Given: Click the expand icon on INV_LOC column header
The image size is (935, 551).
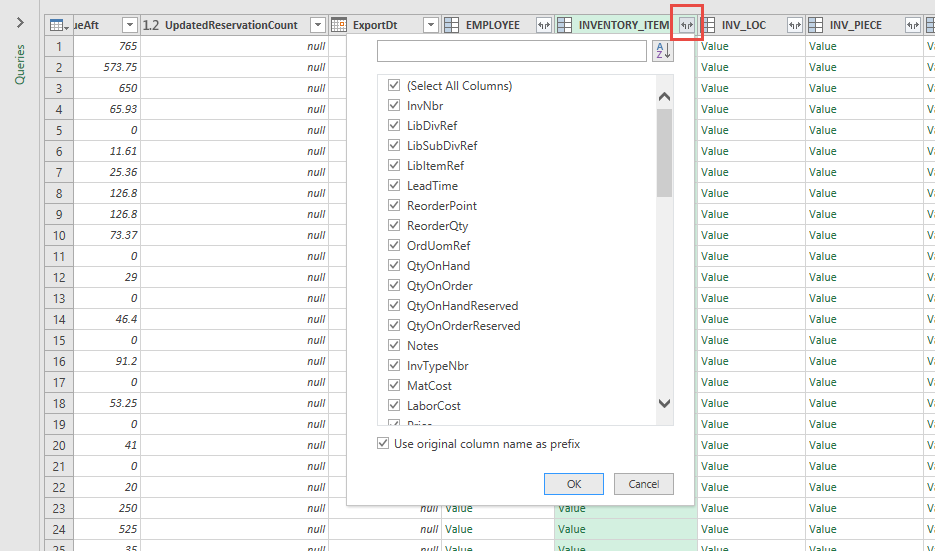Looking at the screenshot, I should pyautogui.click(x=794, y=25).
